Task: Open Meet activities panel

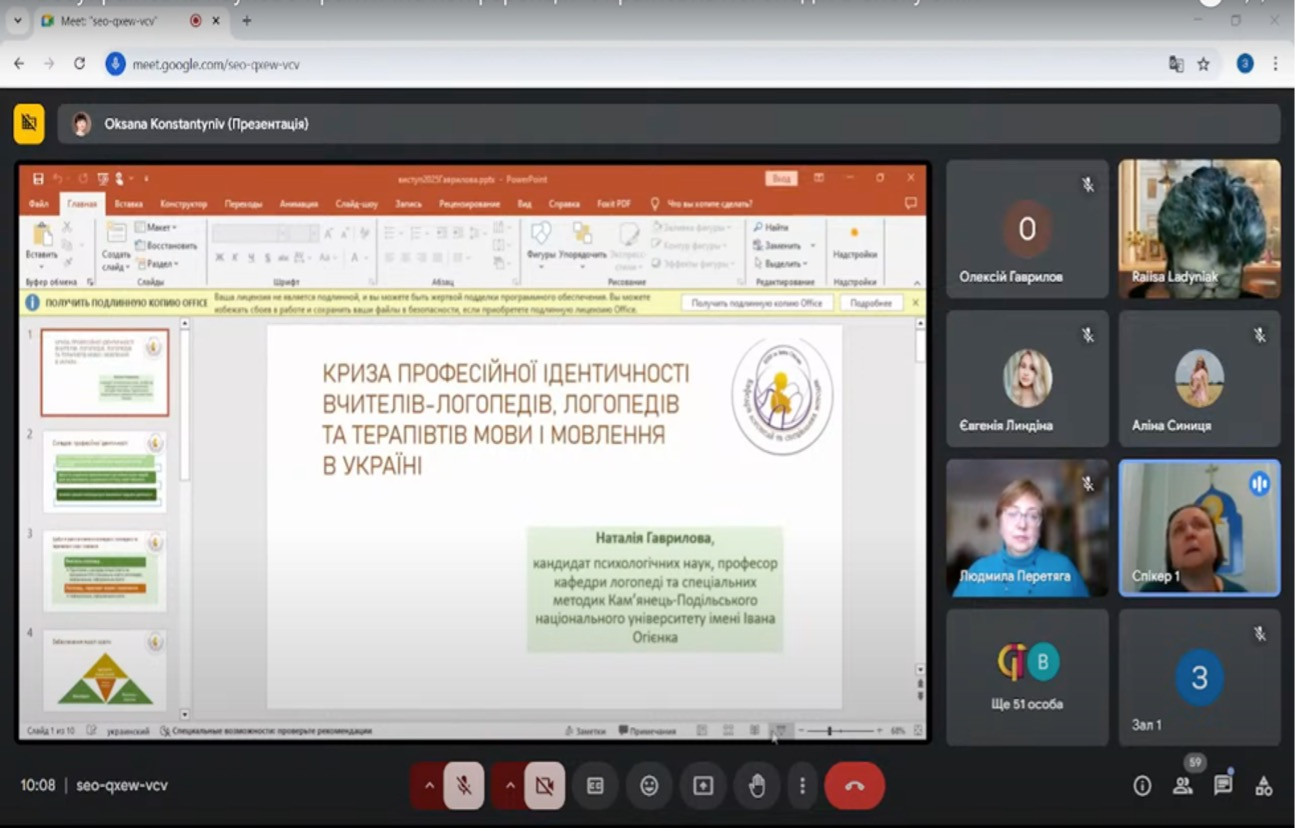Action: click(1264, 786)
